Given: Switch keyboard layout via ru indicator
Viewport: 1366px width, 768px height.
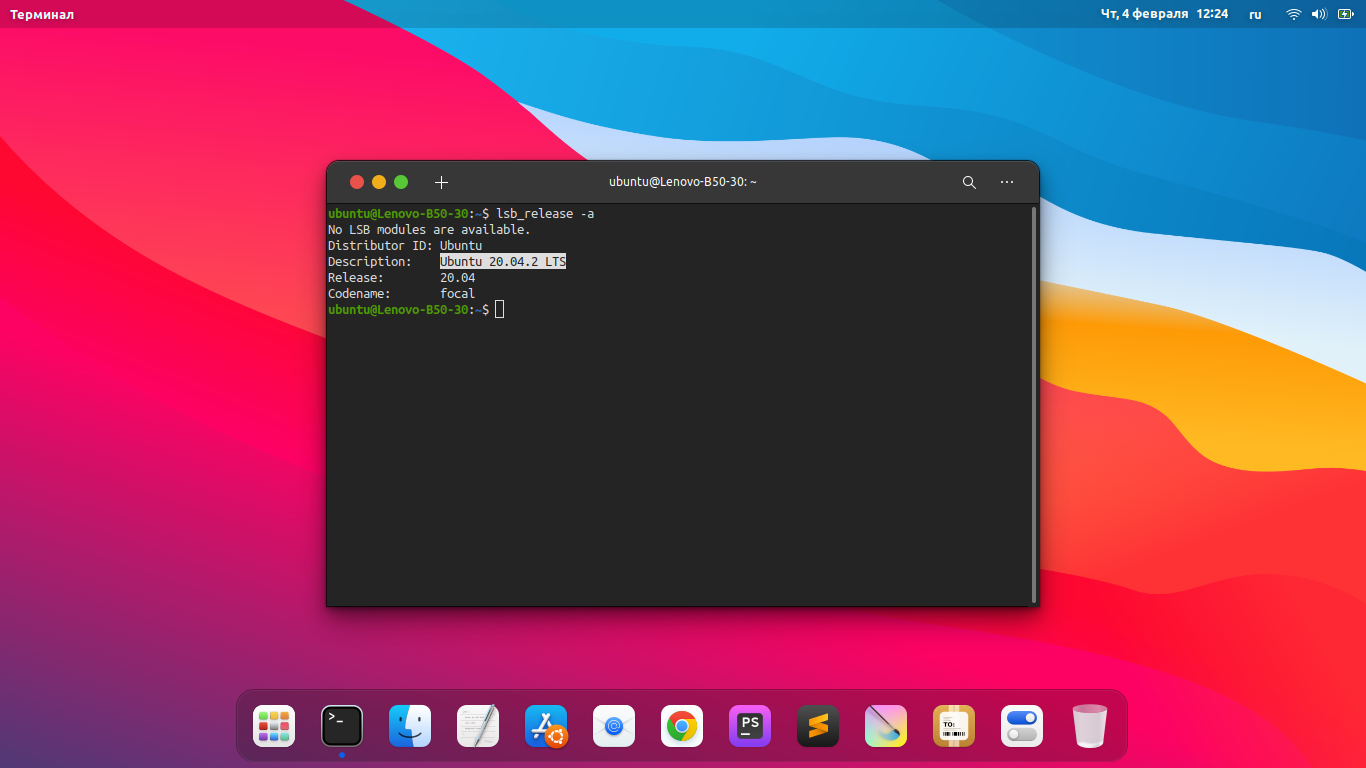Looking at the screenshot, I should [1255, 14].
